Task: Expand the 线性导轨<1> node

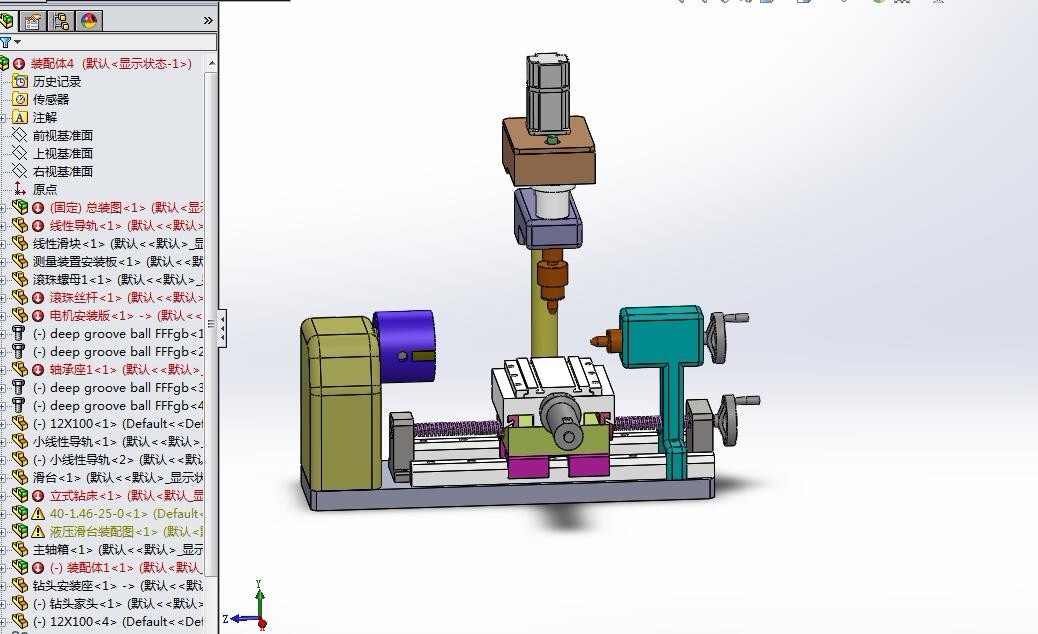Action: (3, 226)
